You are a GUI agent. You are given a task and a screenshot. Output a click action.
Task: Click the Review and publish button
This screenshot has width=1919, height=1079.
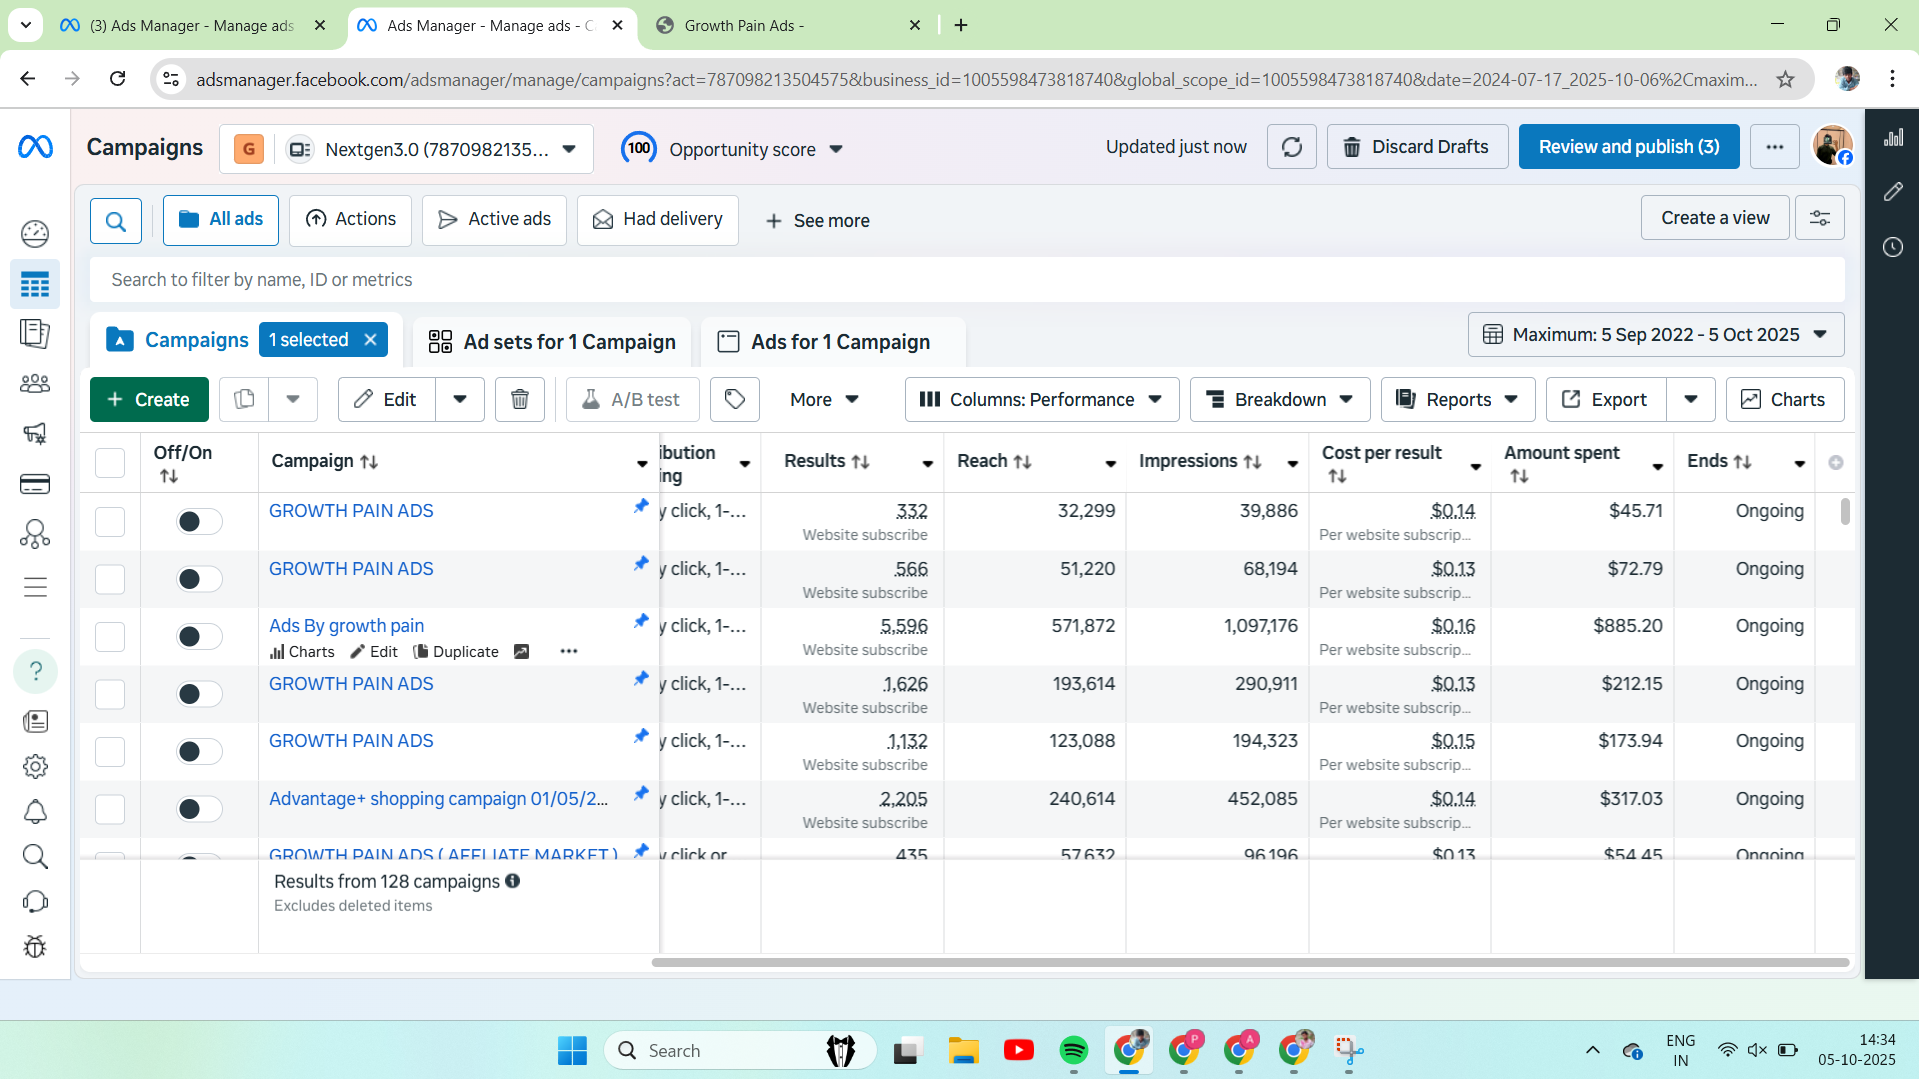tap(1628, 146)
